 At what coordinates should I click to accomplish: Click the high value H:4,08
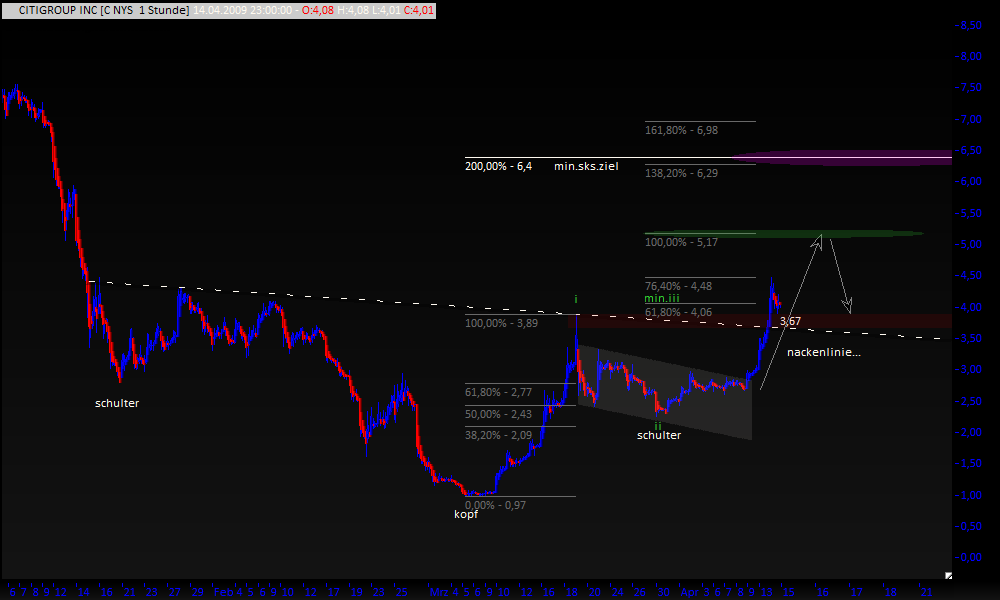pos(353,10)
